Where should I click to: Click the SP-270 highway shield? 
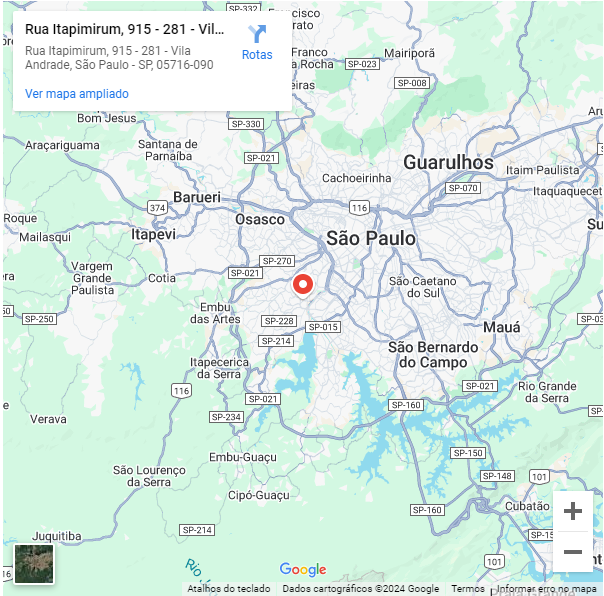tap(276, 260)
